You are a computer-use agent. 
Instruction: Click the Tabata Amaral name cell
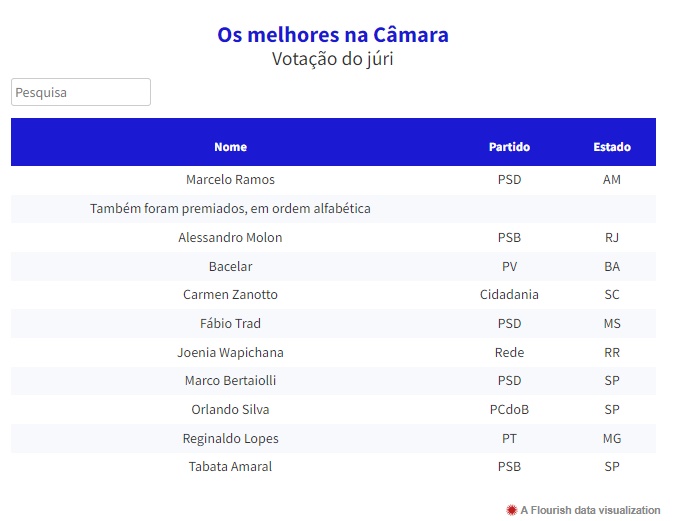coord(230,467)
